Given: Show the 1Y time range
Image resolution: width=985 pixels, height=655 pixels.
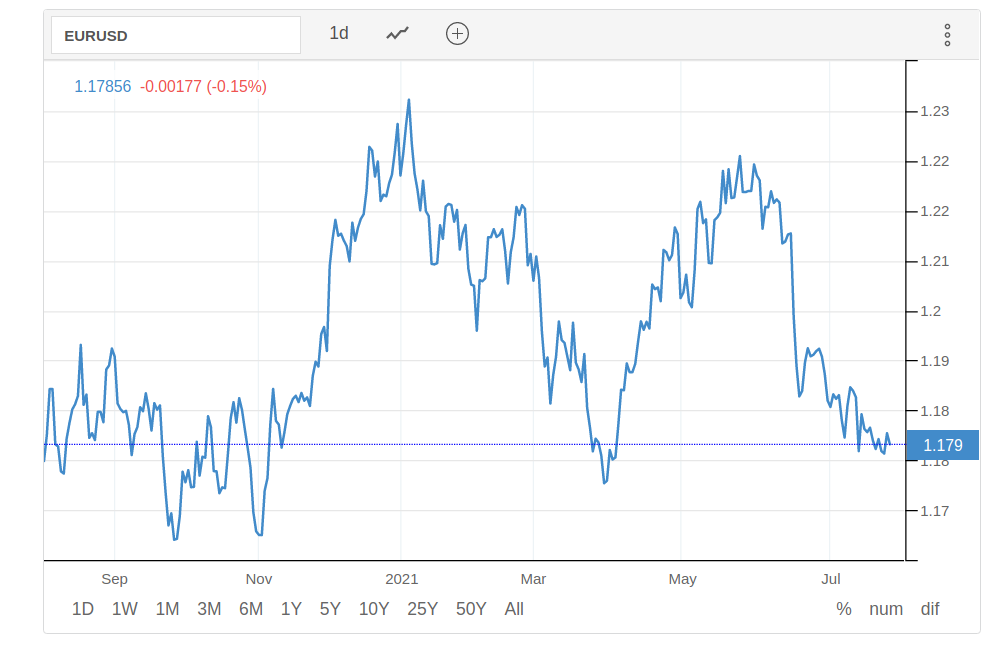Looking at the screenshot, I should click(x=291, y=609).
